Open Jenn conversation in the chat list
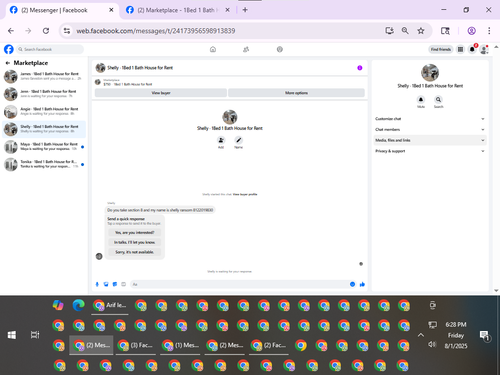Image resolution: width=500 pixels, height=375 pixels. [x=44, y=94]
